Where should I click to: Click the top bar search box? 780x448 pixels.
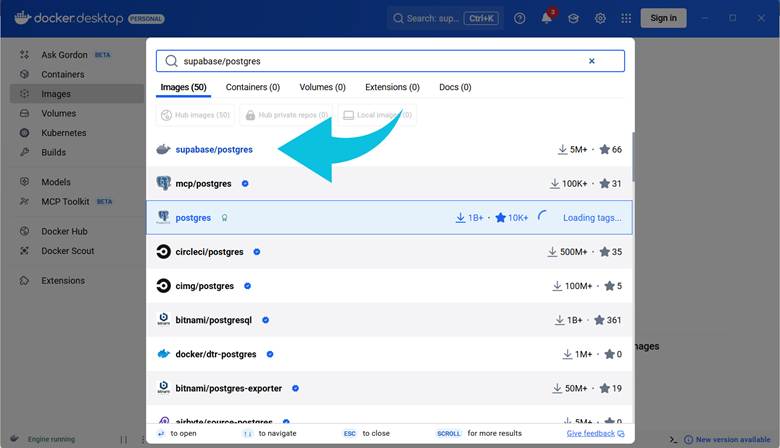point(445,18)
